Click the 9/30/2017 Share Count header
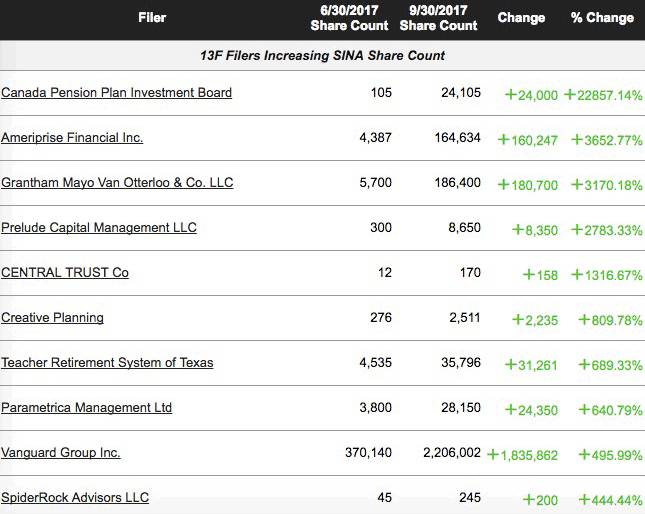 439,18
